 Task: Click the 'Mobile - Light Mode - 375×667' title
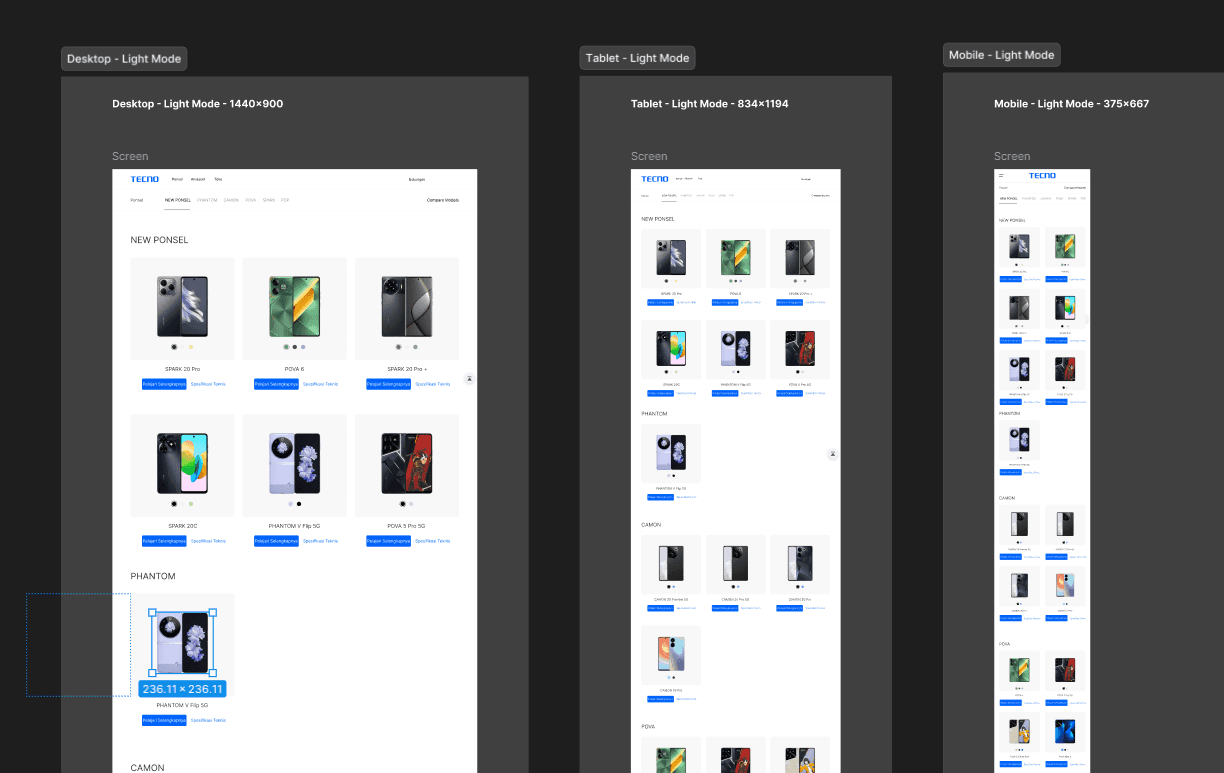tap(1072, 104)
